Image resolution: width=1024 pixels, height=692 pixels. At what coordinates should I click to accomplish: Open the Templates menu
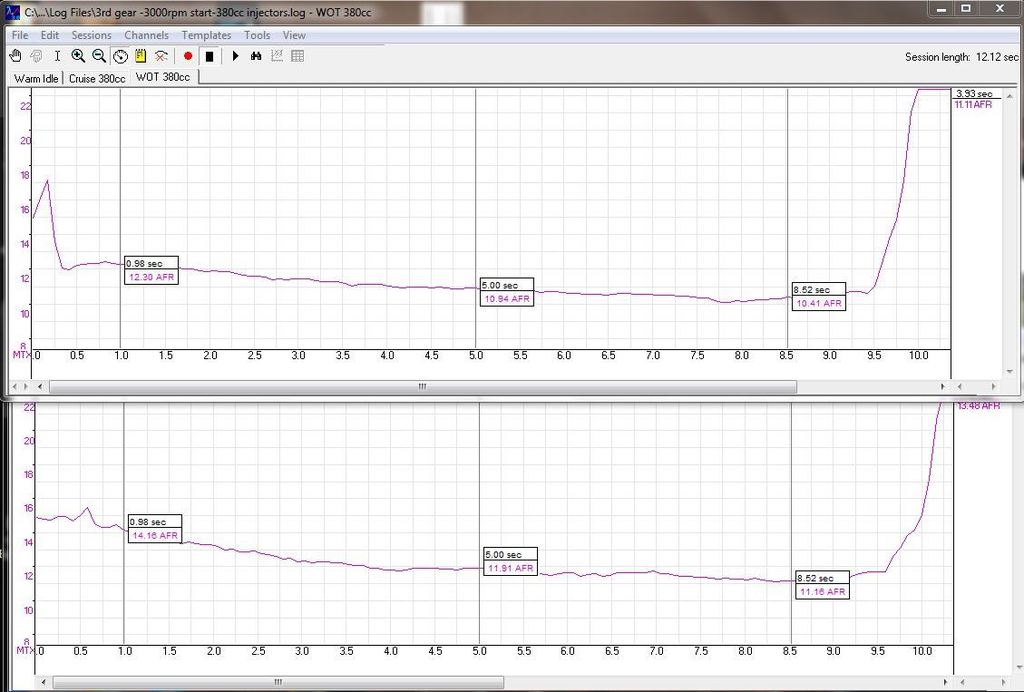206,35
